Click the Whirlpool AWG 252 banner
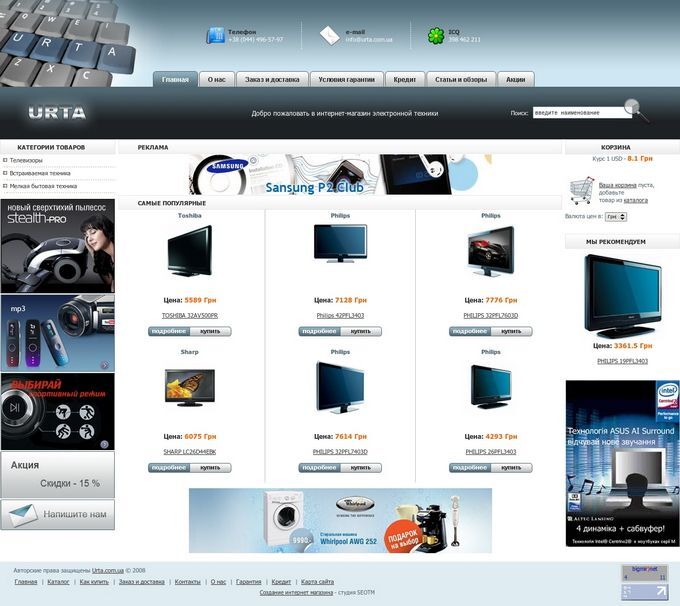This screenshot has height=606, width=680. 340,521
